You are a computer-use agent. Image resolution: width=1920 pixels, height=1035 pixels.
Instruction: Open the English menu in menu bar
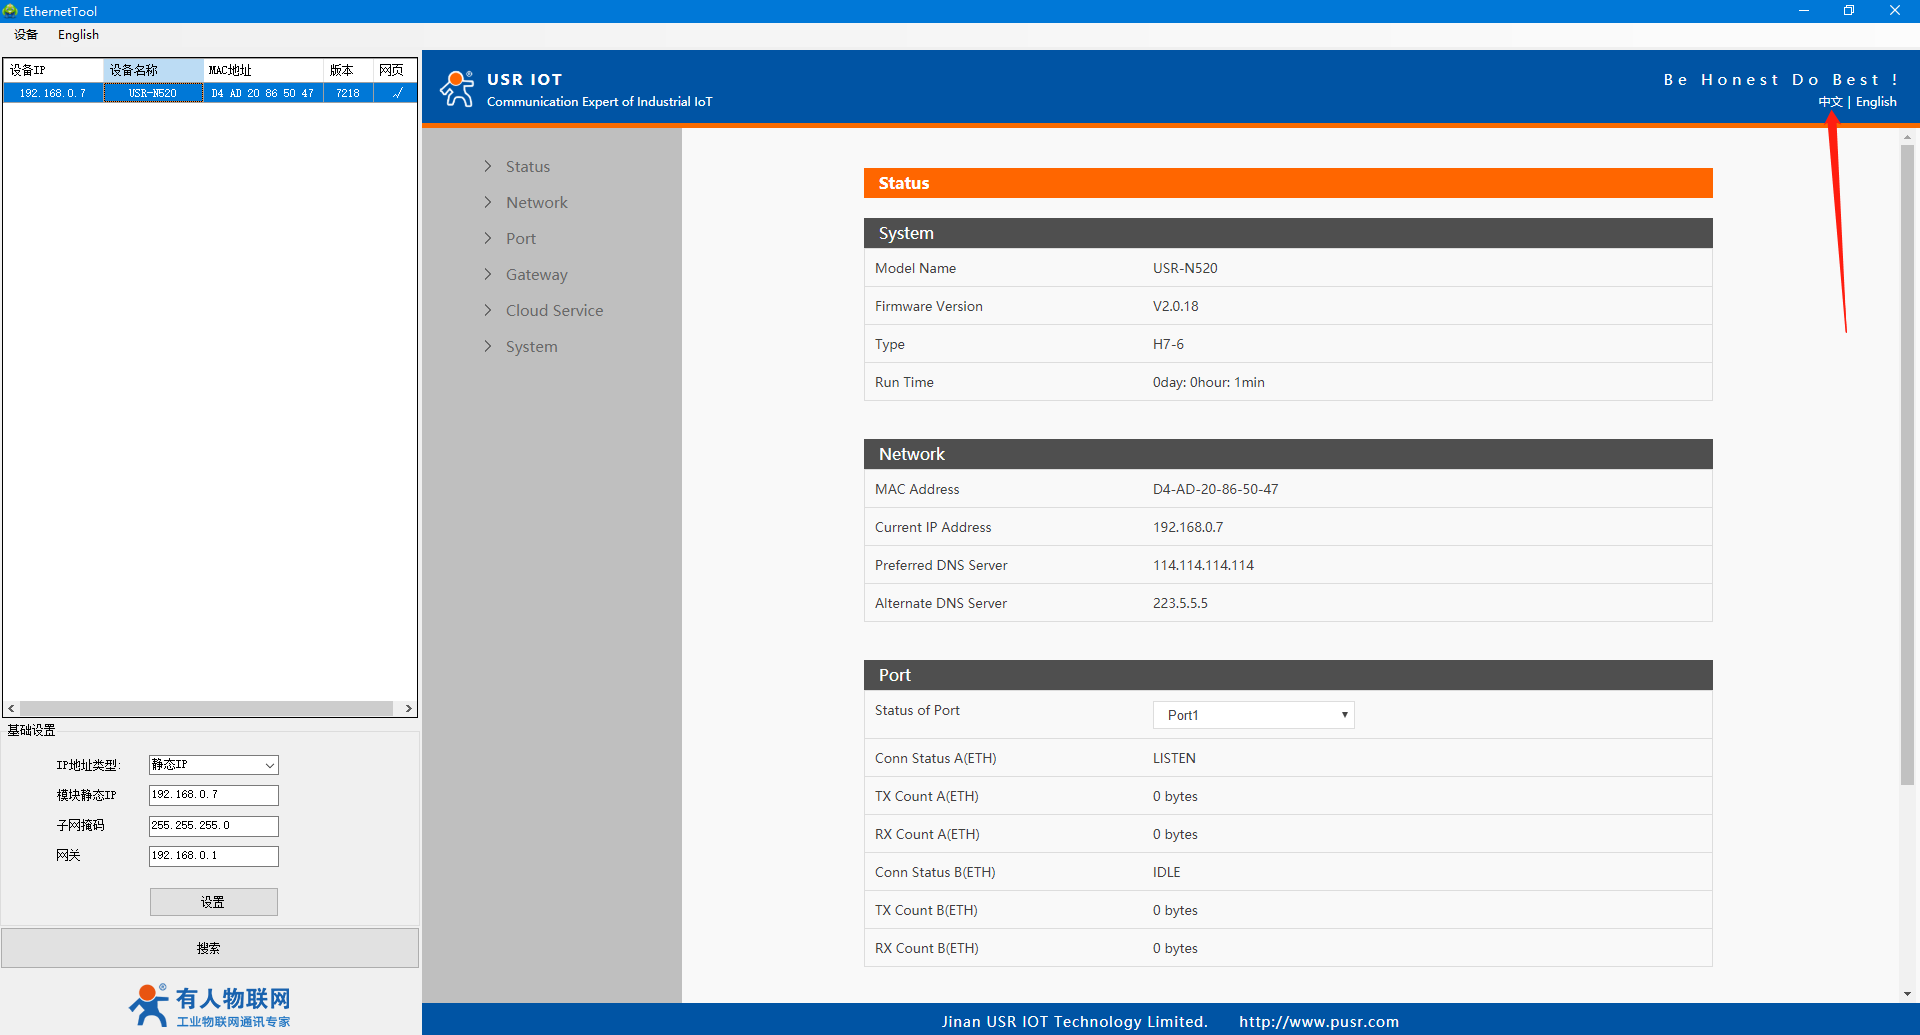point(78,35)
